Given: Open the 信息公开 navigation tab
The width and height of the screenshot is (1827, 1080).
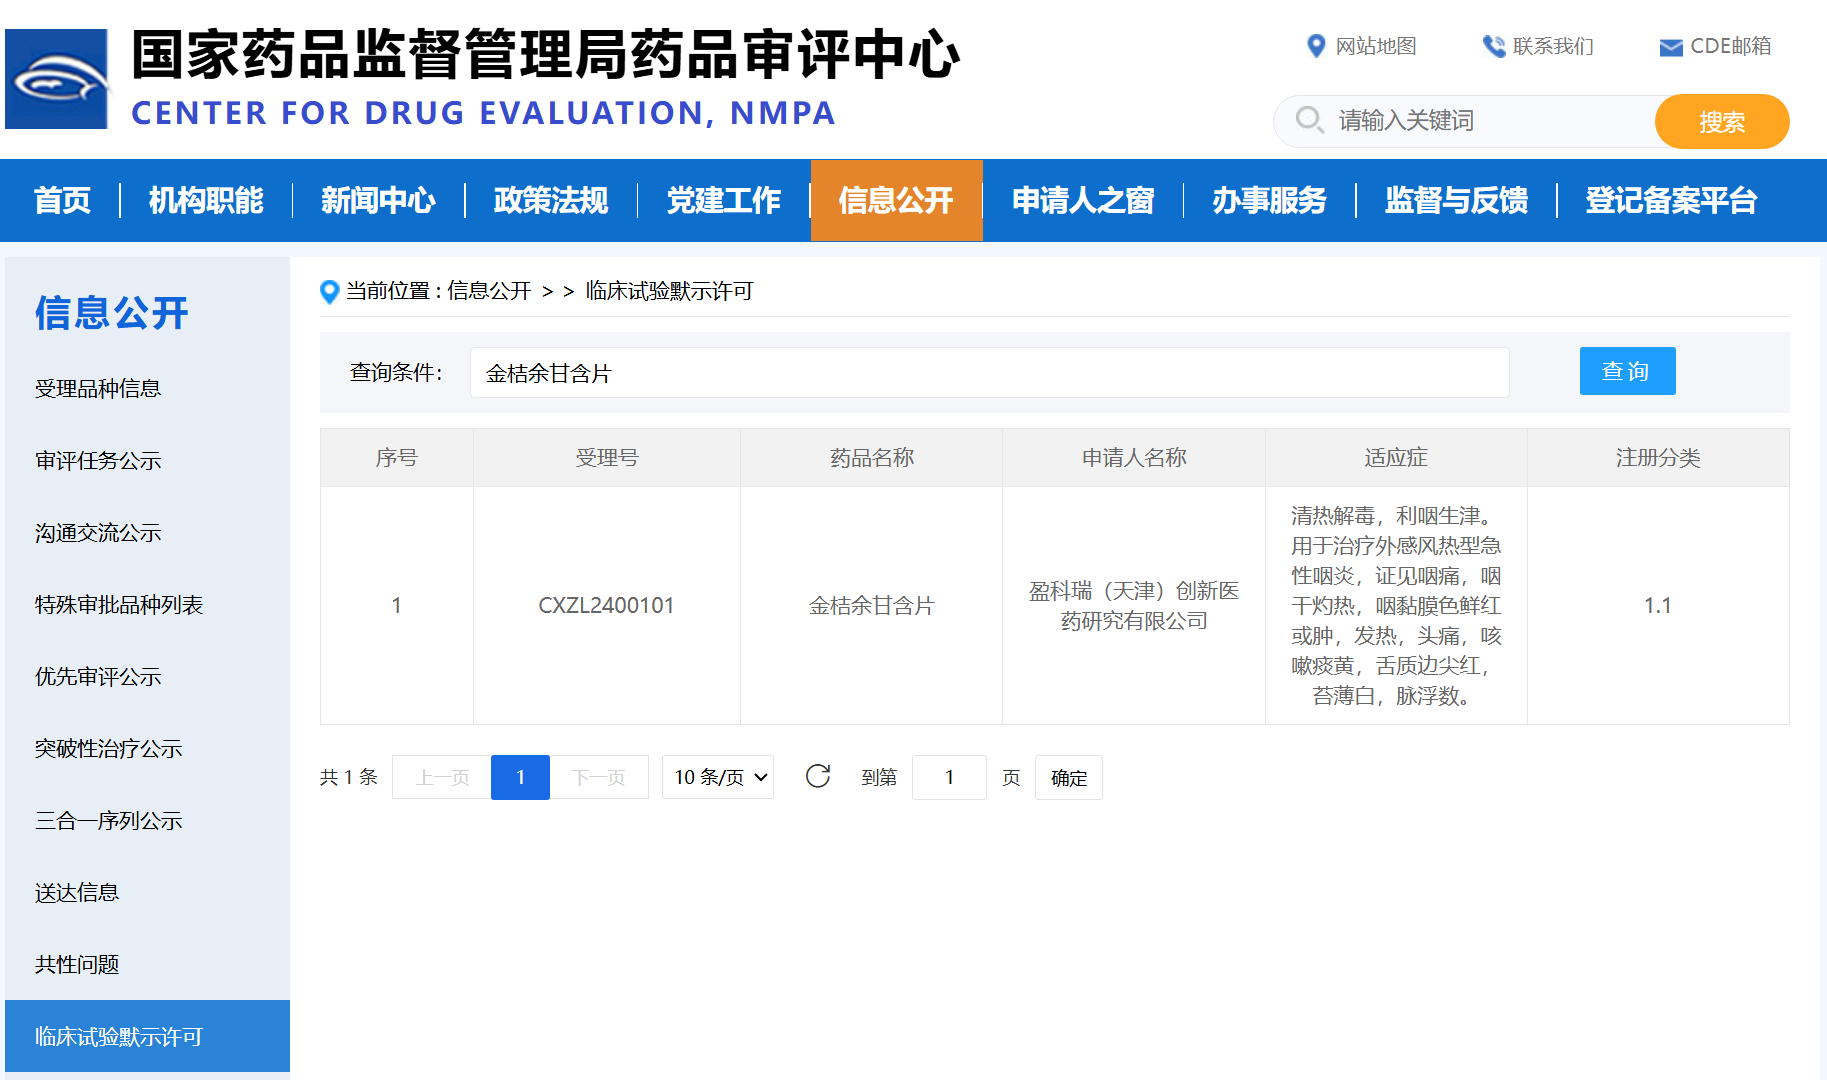Looking at the screenshot, I should [896, 200].
